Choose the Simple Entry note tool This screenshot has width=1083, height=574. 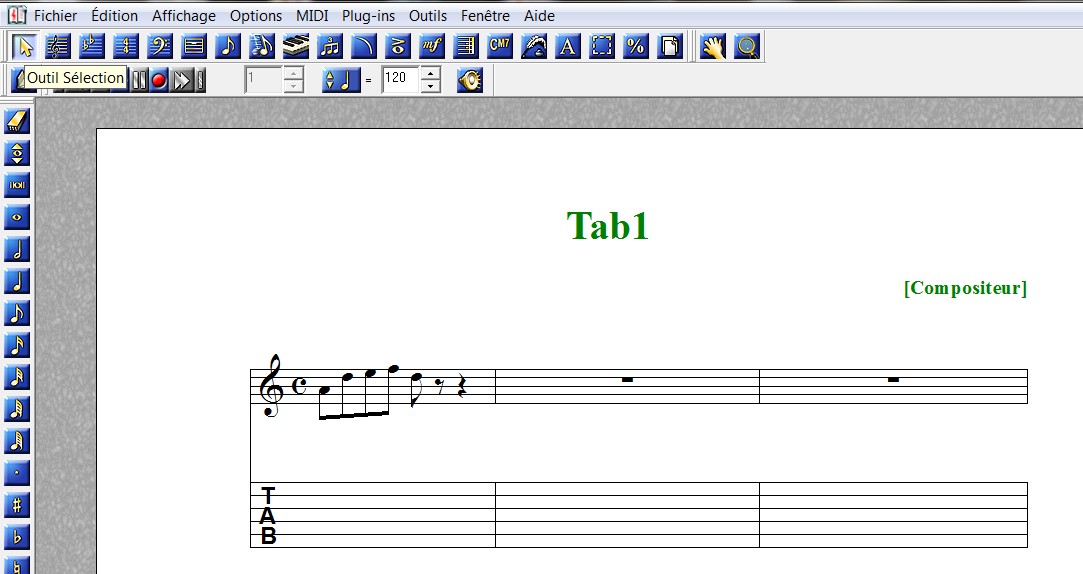(x=228, y=46)
